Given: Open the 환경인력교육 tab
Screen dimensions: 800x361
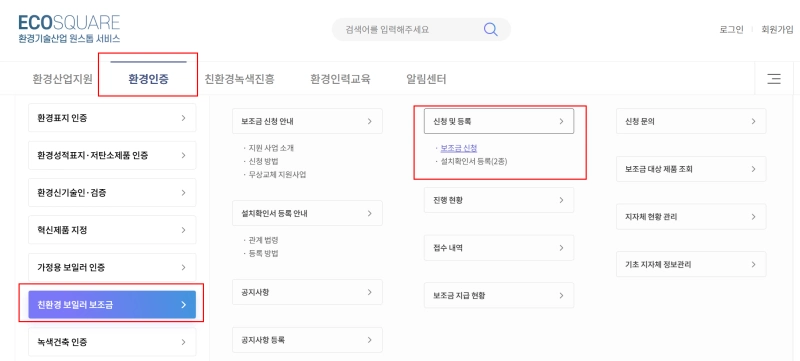Looking at the screenshot, I should click(340, 79).
